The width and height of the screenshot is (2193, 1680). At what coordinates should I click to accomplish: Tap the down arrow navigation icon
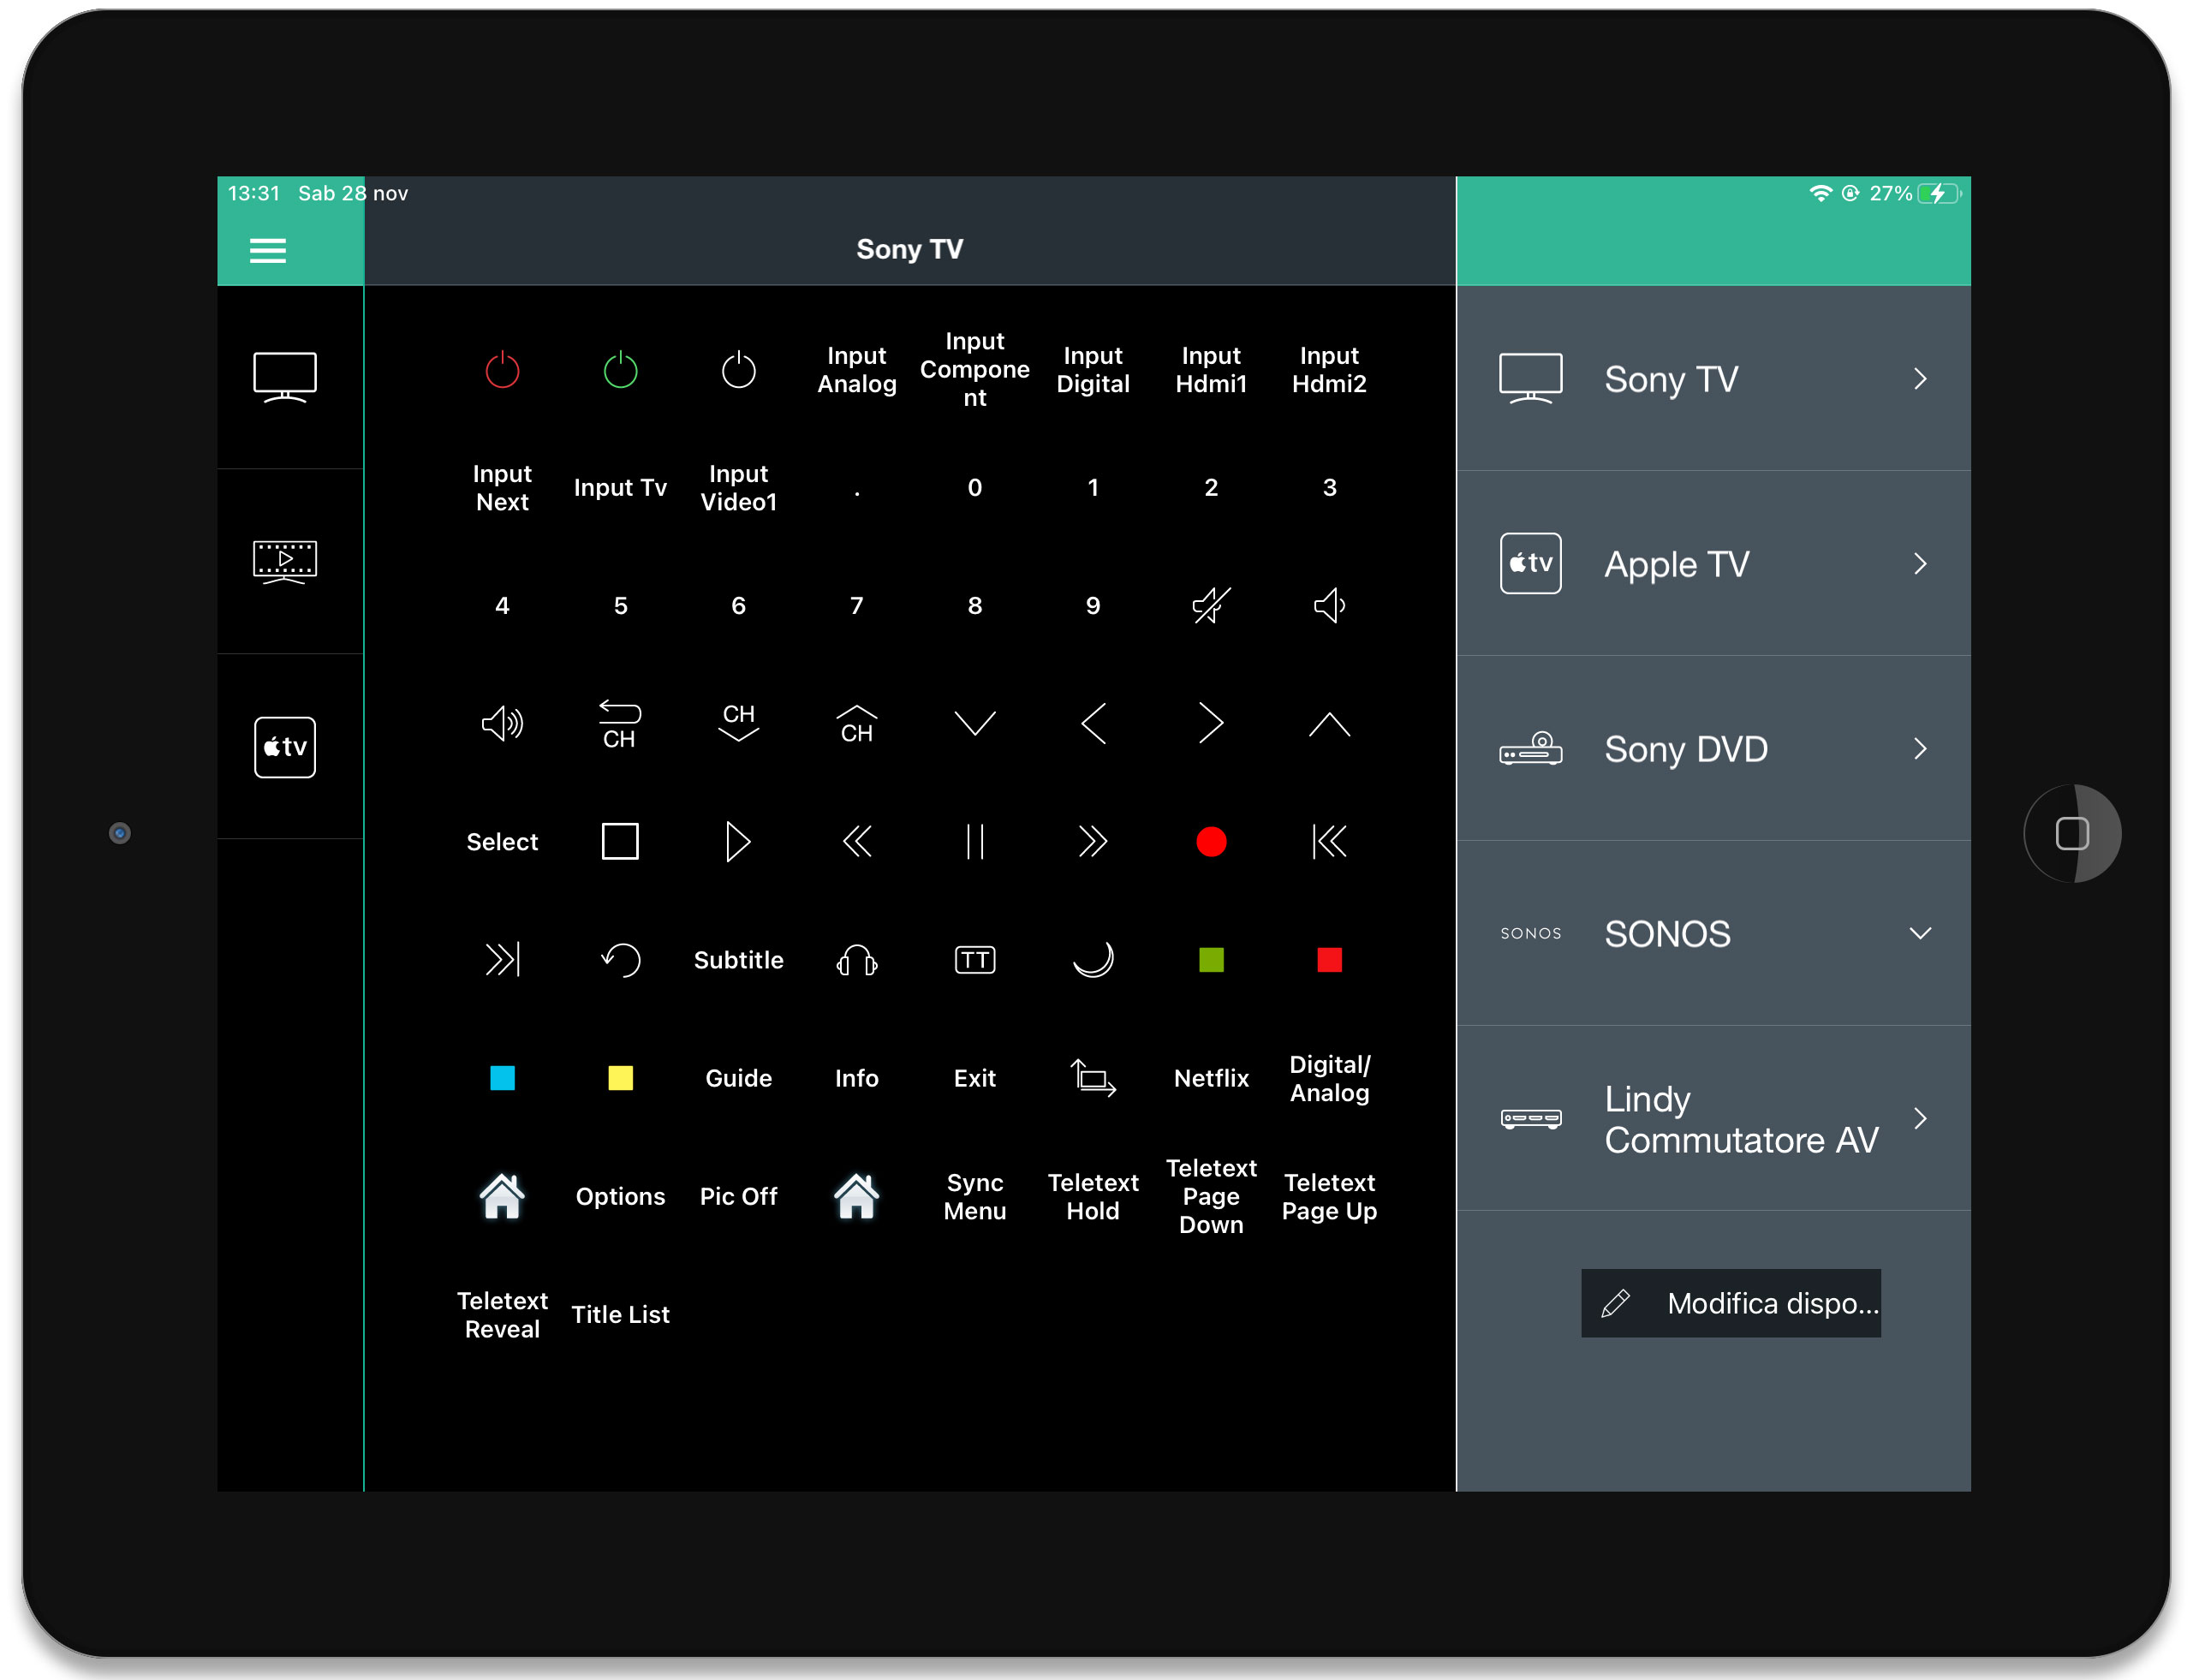pyautogui.click(x=974, y=724)
